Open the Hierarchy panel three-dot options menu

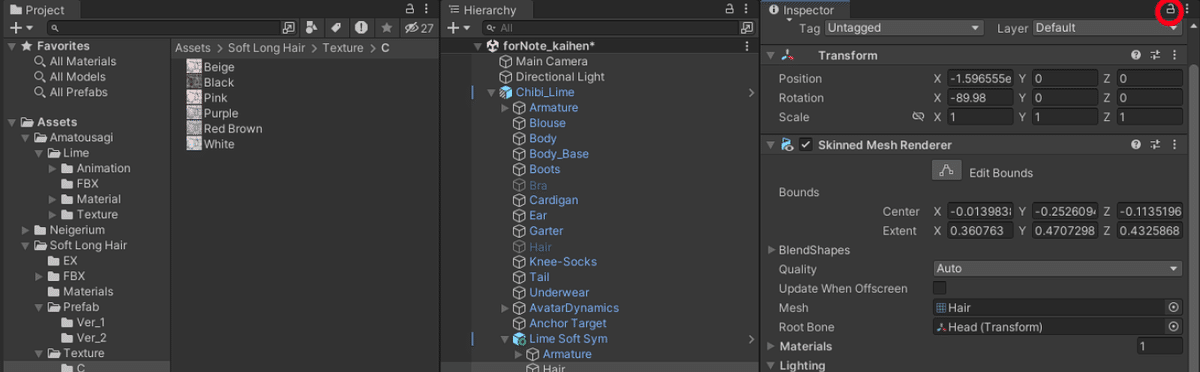point(747,10)
